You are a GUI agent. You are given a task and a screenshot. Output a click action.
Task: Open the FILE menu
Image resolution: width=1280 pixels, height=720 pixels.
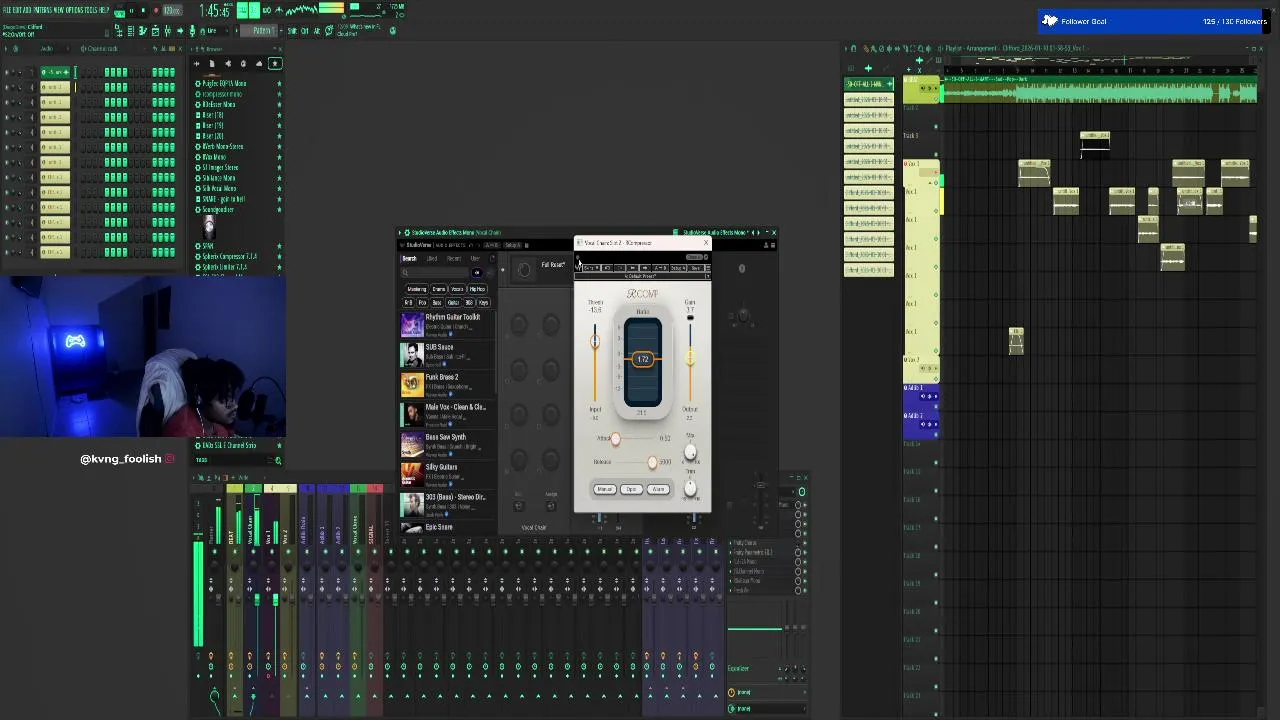[x=8, y=10]
